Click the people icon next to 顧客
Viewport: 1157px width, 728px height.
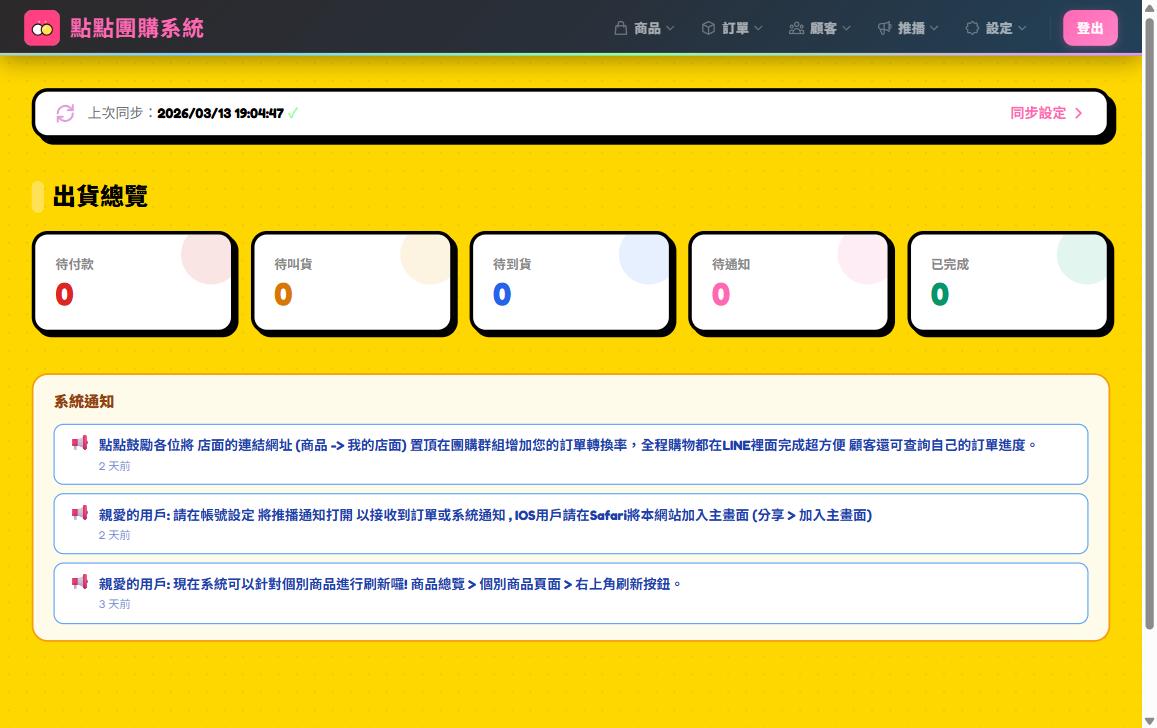coord(796,28)
